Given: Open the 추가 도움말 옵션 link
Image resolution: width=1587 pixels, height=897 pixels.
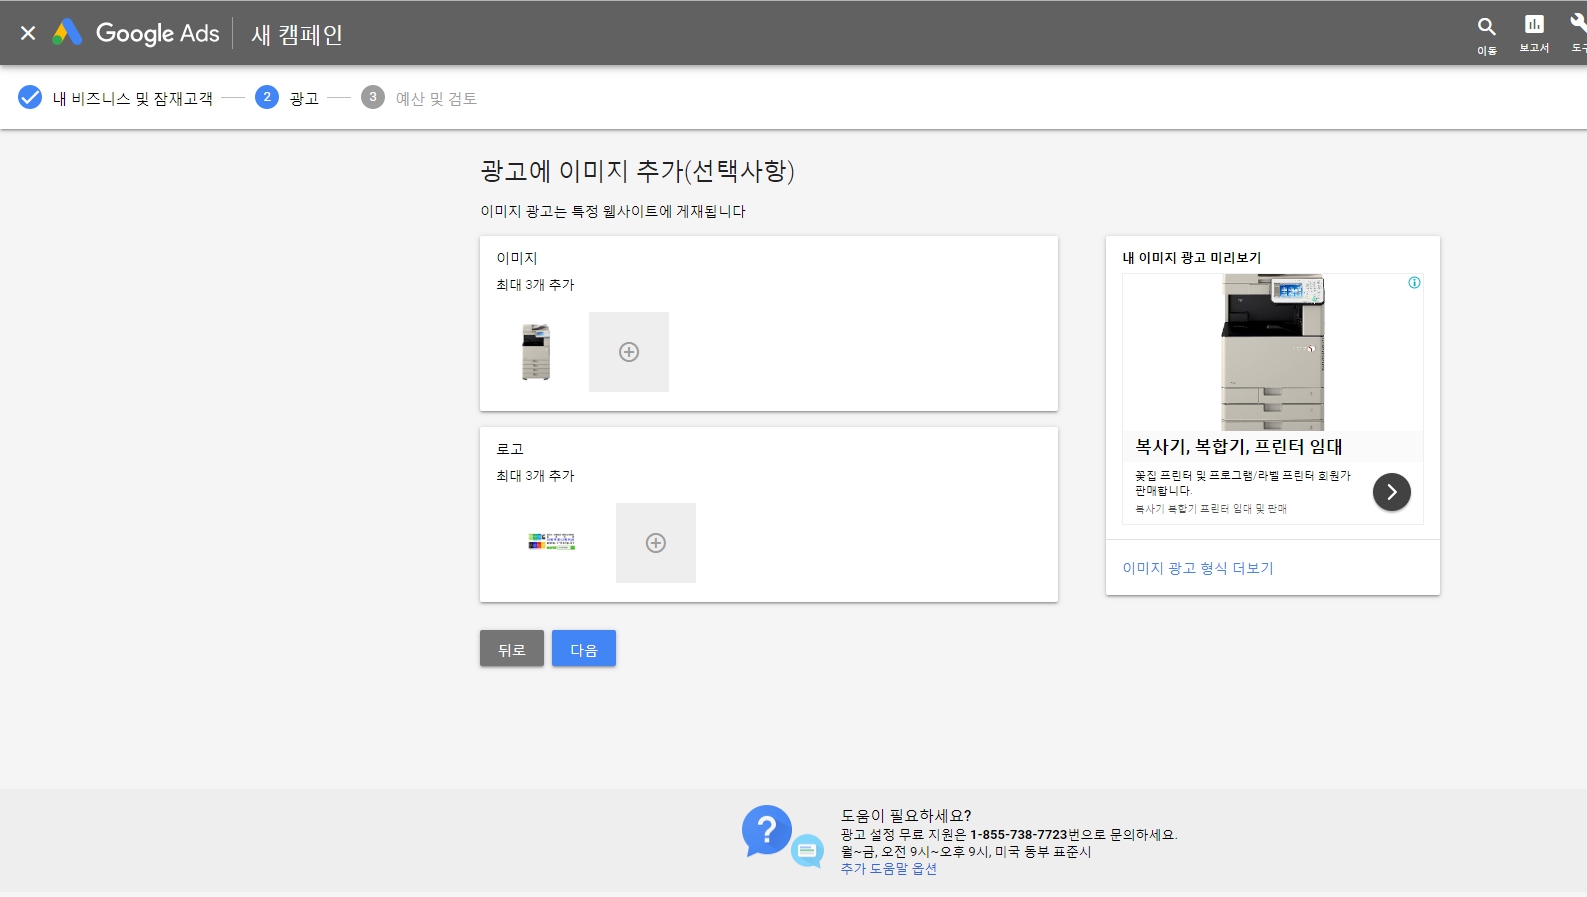Looking at the screenshot, I should click(x=888, y=869).
